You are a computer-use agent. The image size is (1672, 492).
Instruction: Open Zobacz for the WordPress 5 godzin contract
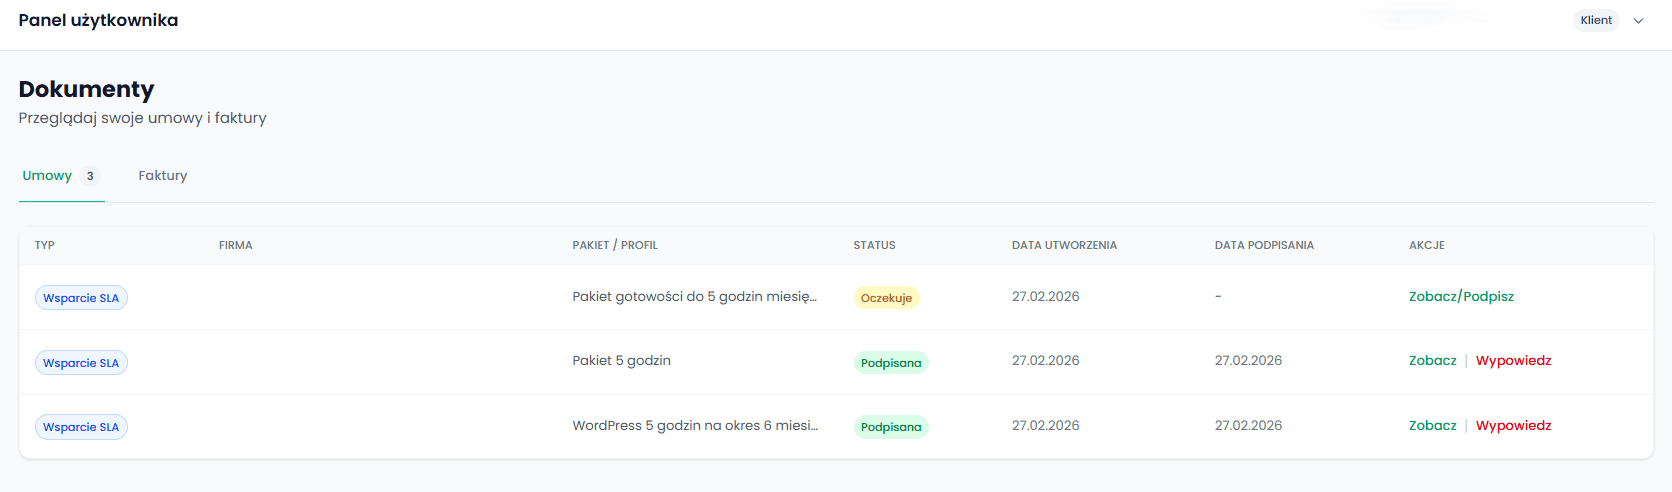(x=1432, y=426)
